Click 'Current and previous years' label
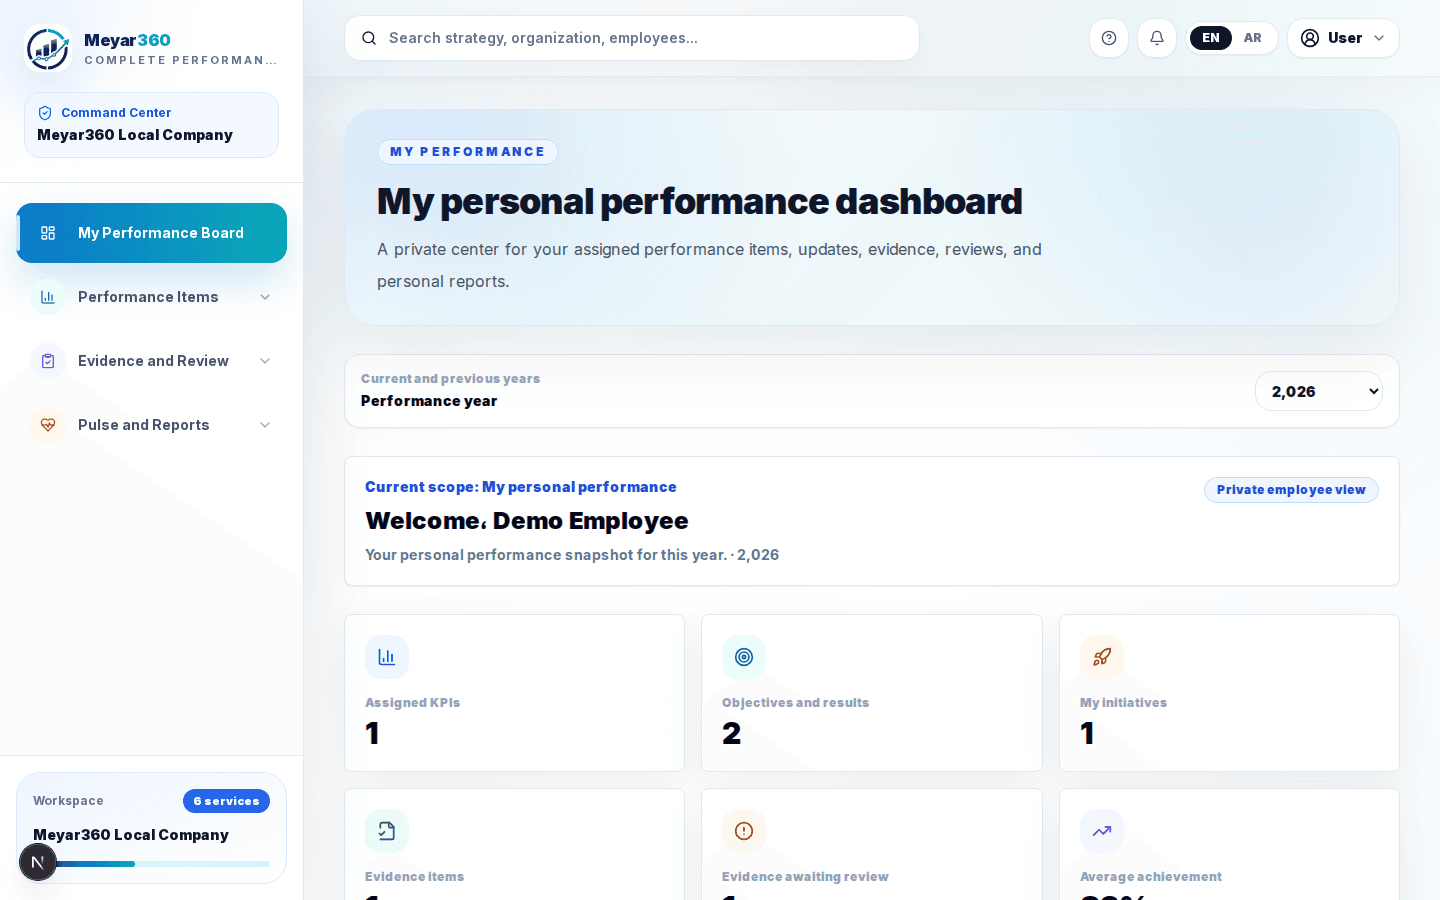1440x900 pixels. click(x=450, y=379)
